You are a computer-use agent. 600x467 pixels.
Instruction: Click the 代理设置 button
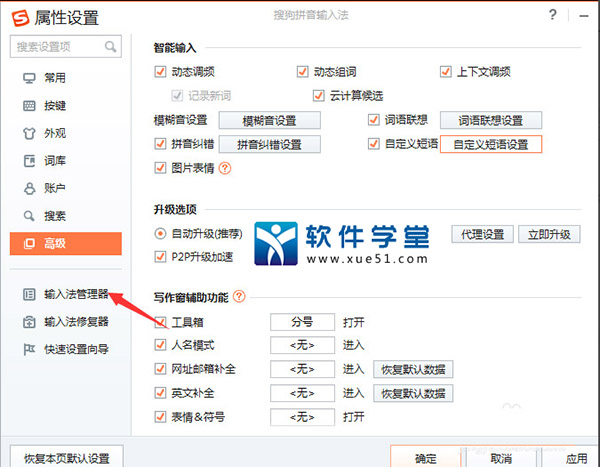483,234
